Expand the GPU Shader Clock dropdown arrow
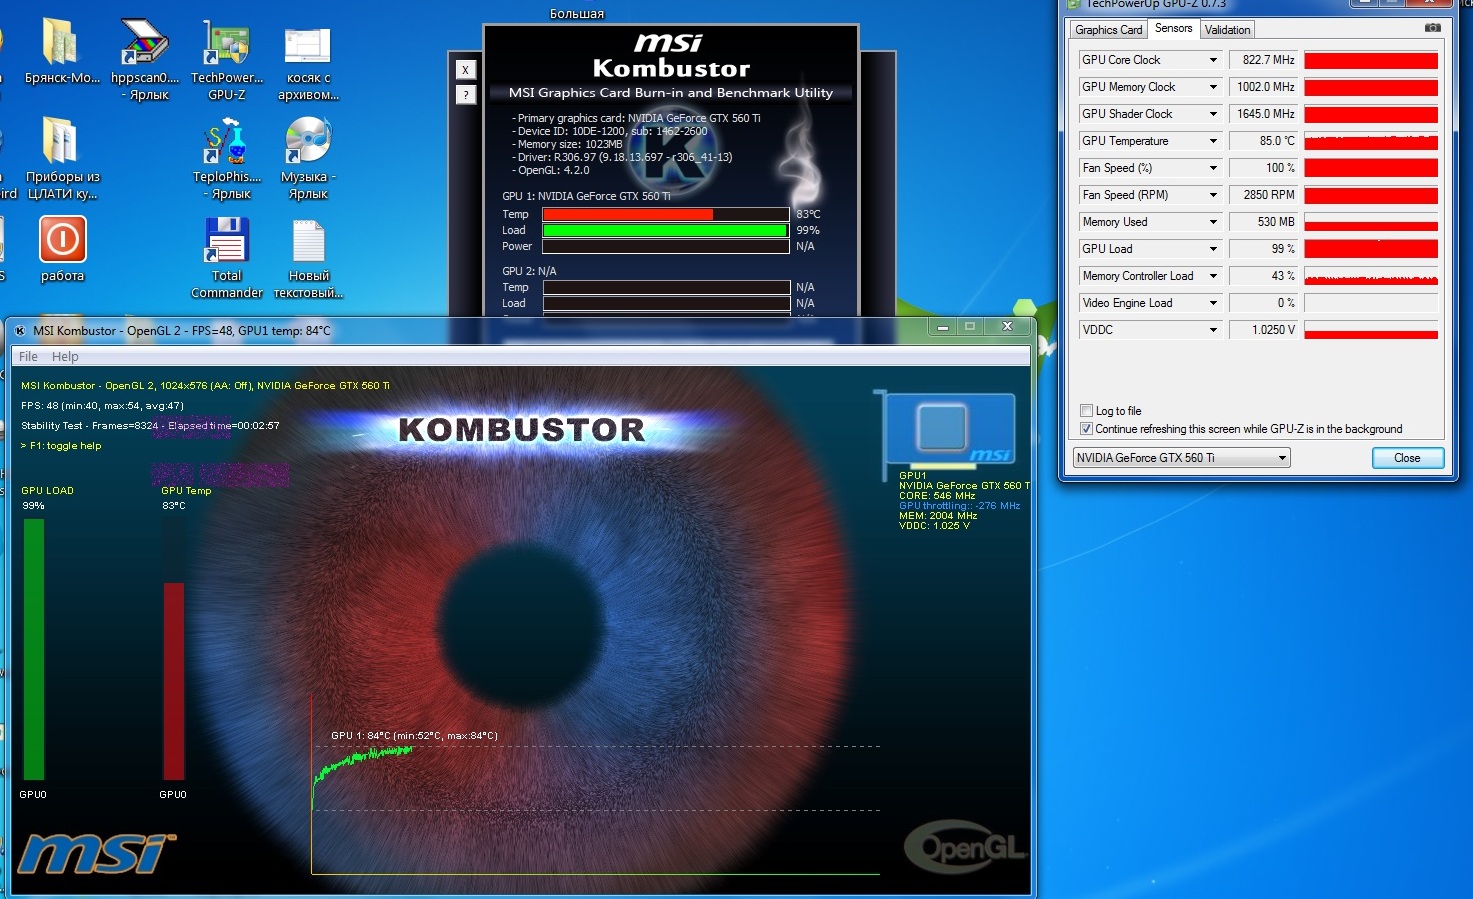The width and height of the screenshot is (1473, 899). click(1213, 114)
